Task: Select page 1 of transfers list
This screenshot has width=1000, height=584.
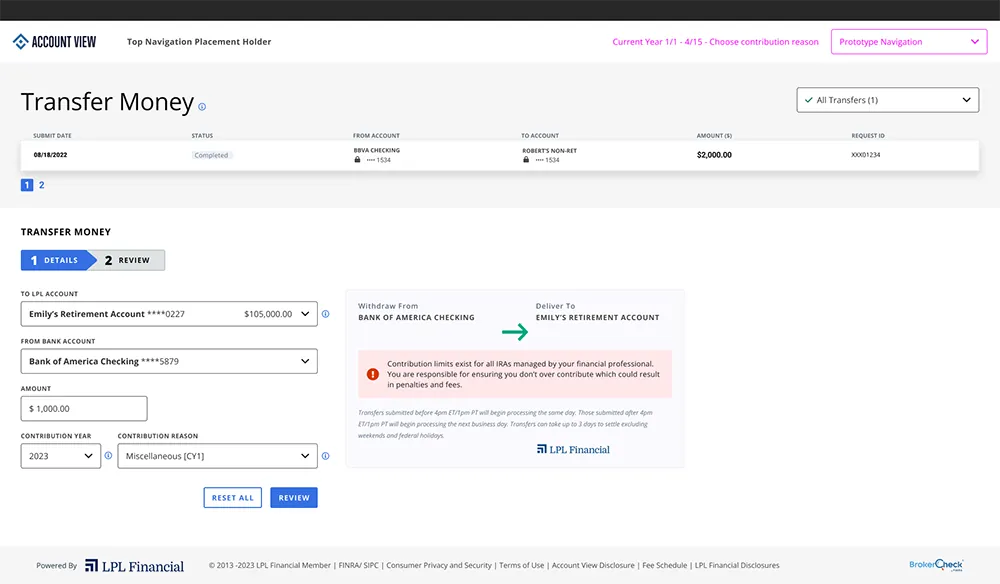Action: pos(27,185)
